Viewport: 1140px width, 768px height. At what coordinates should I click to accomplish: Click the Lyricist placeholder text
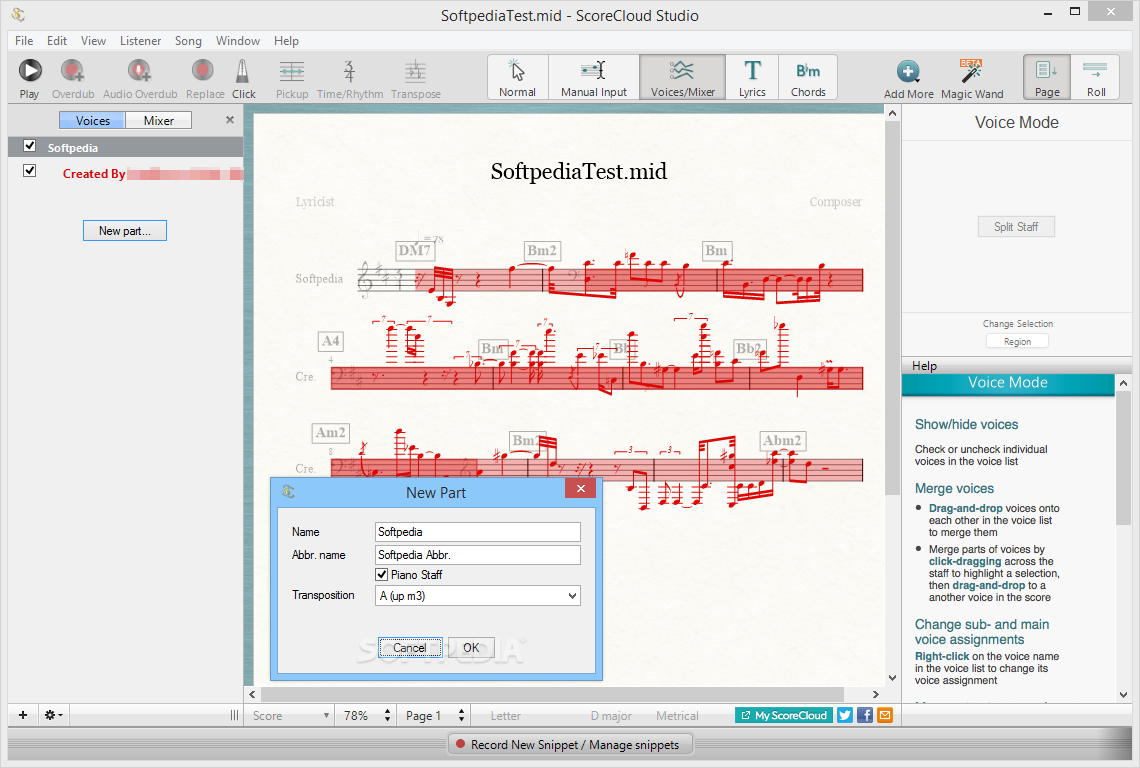click(315, 202)
